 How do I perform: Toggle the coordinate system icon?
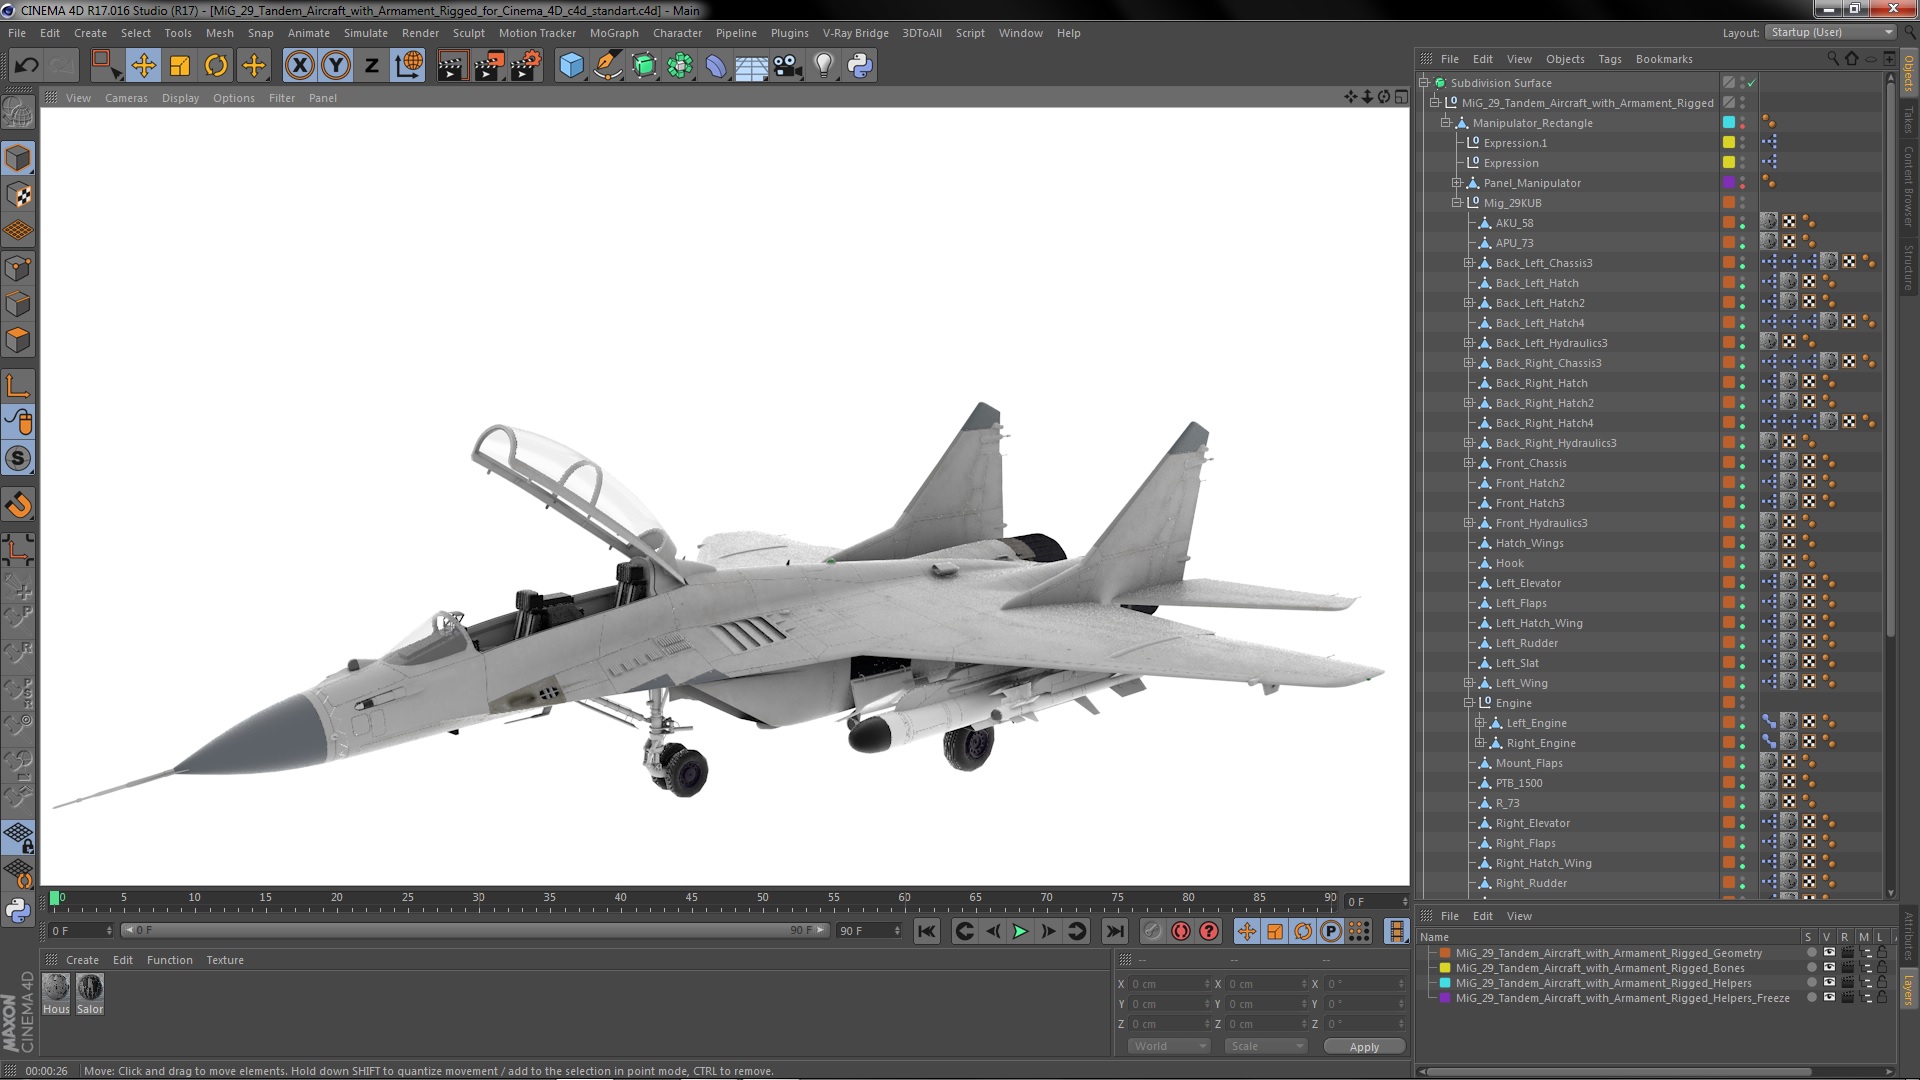(x=408, y=66)
